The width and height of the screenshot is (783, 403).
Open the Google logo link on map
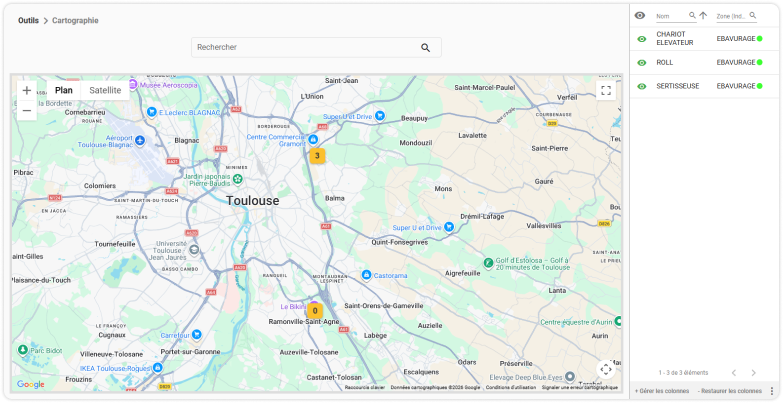[x=30, y=385]
